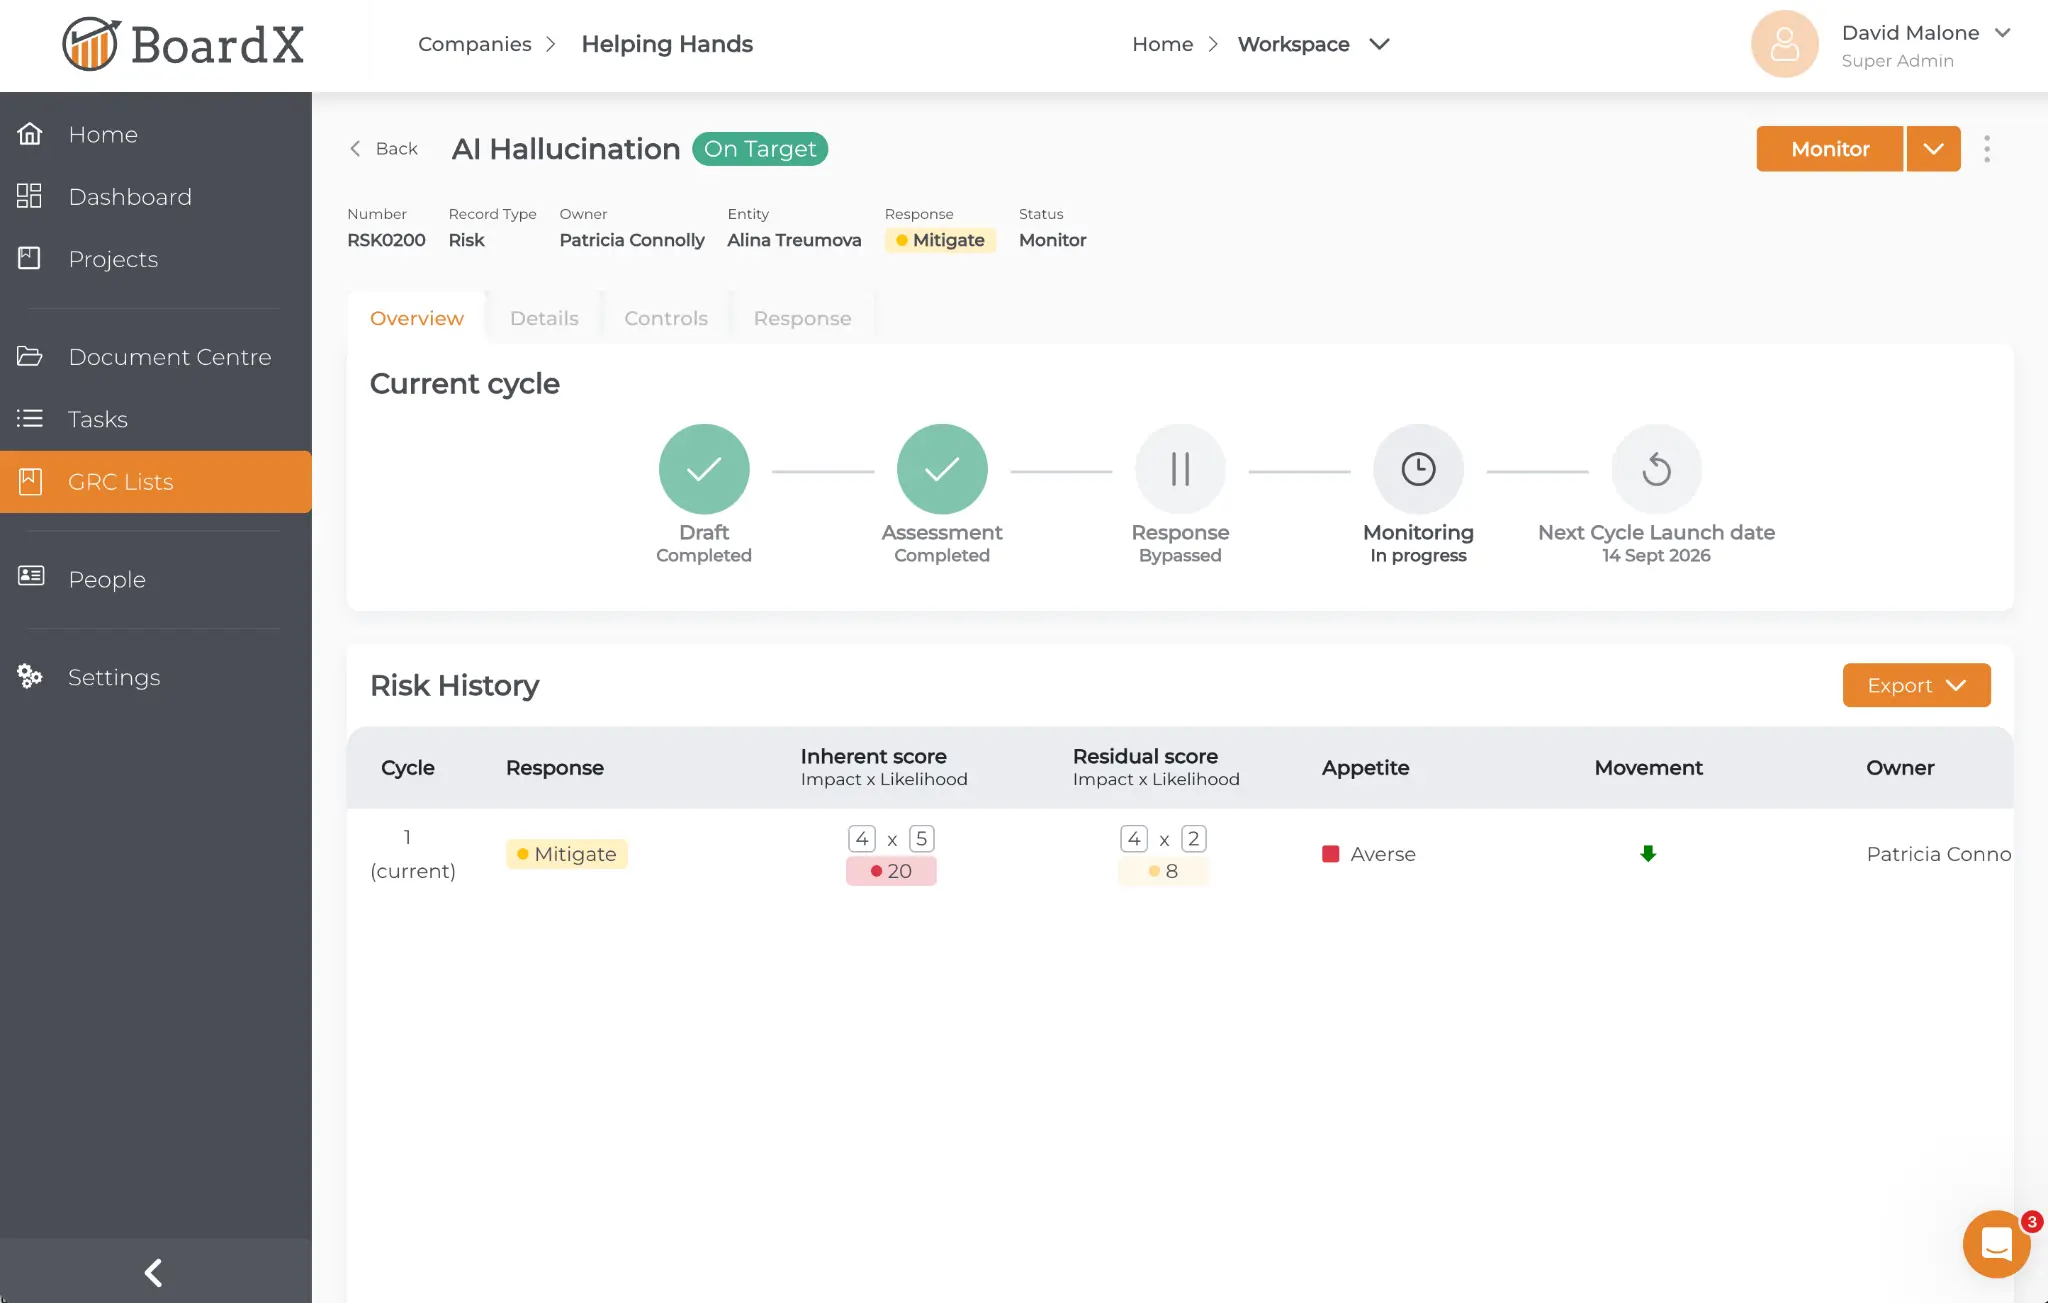
Task: Open the Controls tab
Action: (665, 318)
